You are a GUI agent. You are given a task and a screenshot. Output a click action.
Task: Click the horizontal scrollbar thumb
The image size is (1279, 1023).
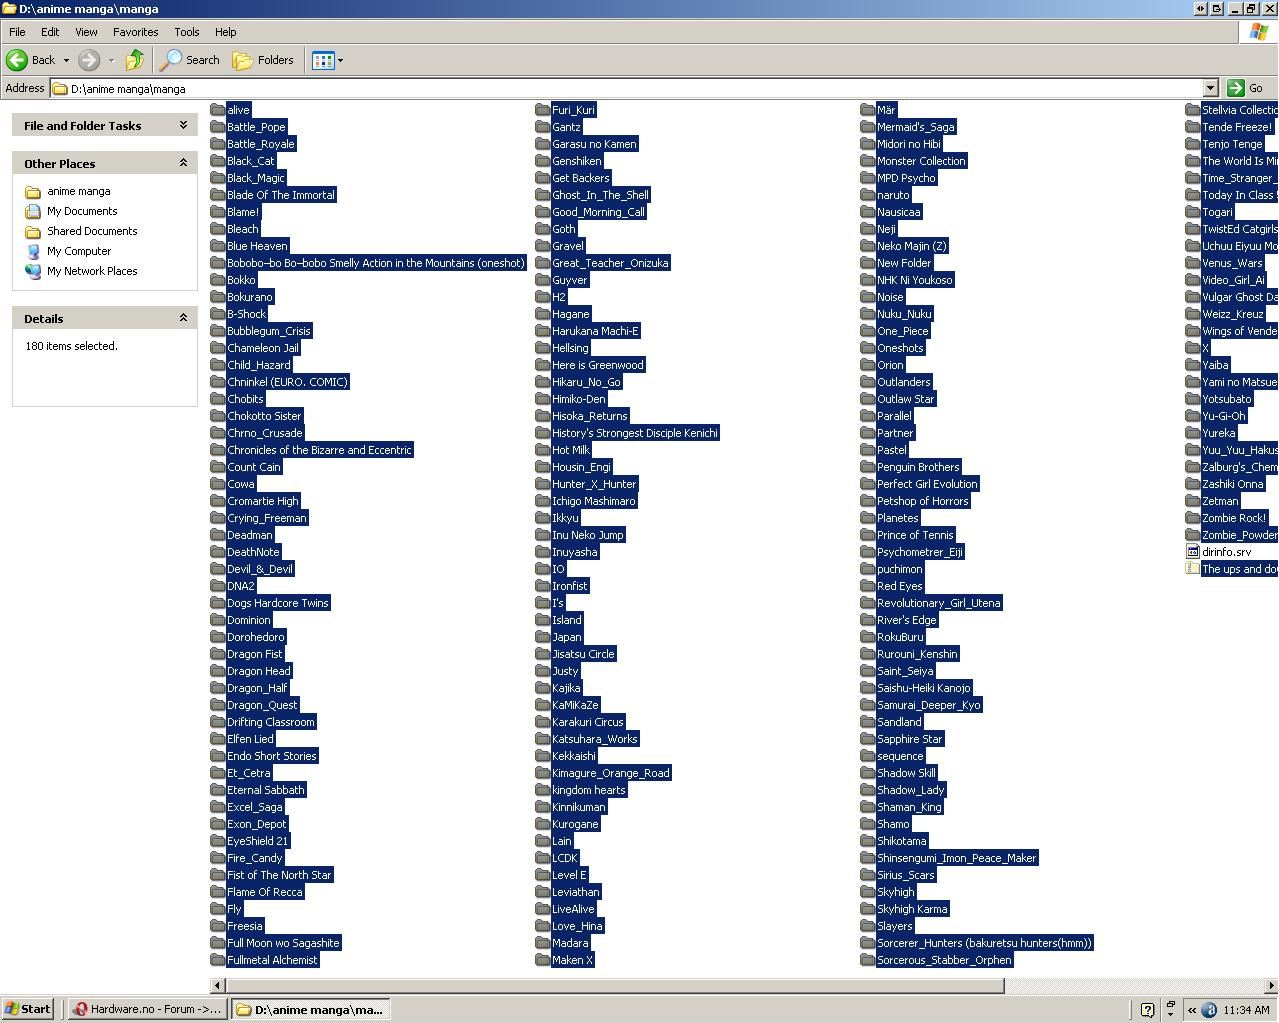point(613,986)
